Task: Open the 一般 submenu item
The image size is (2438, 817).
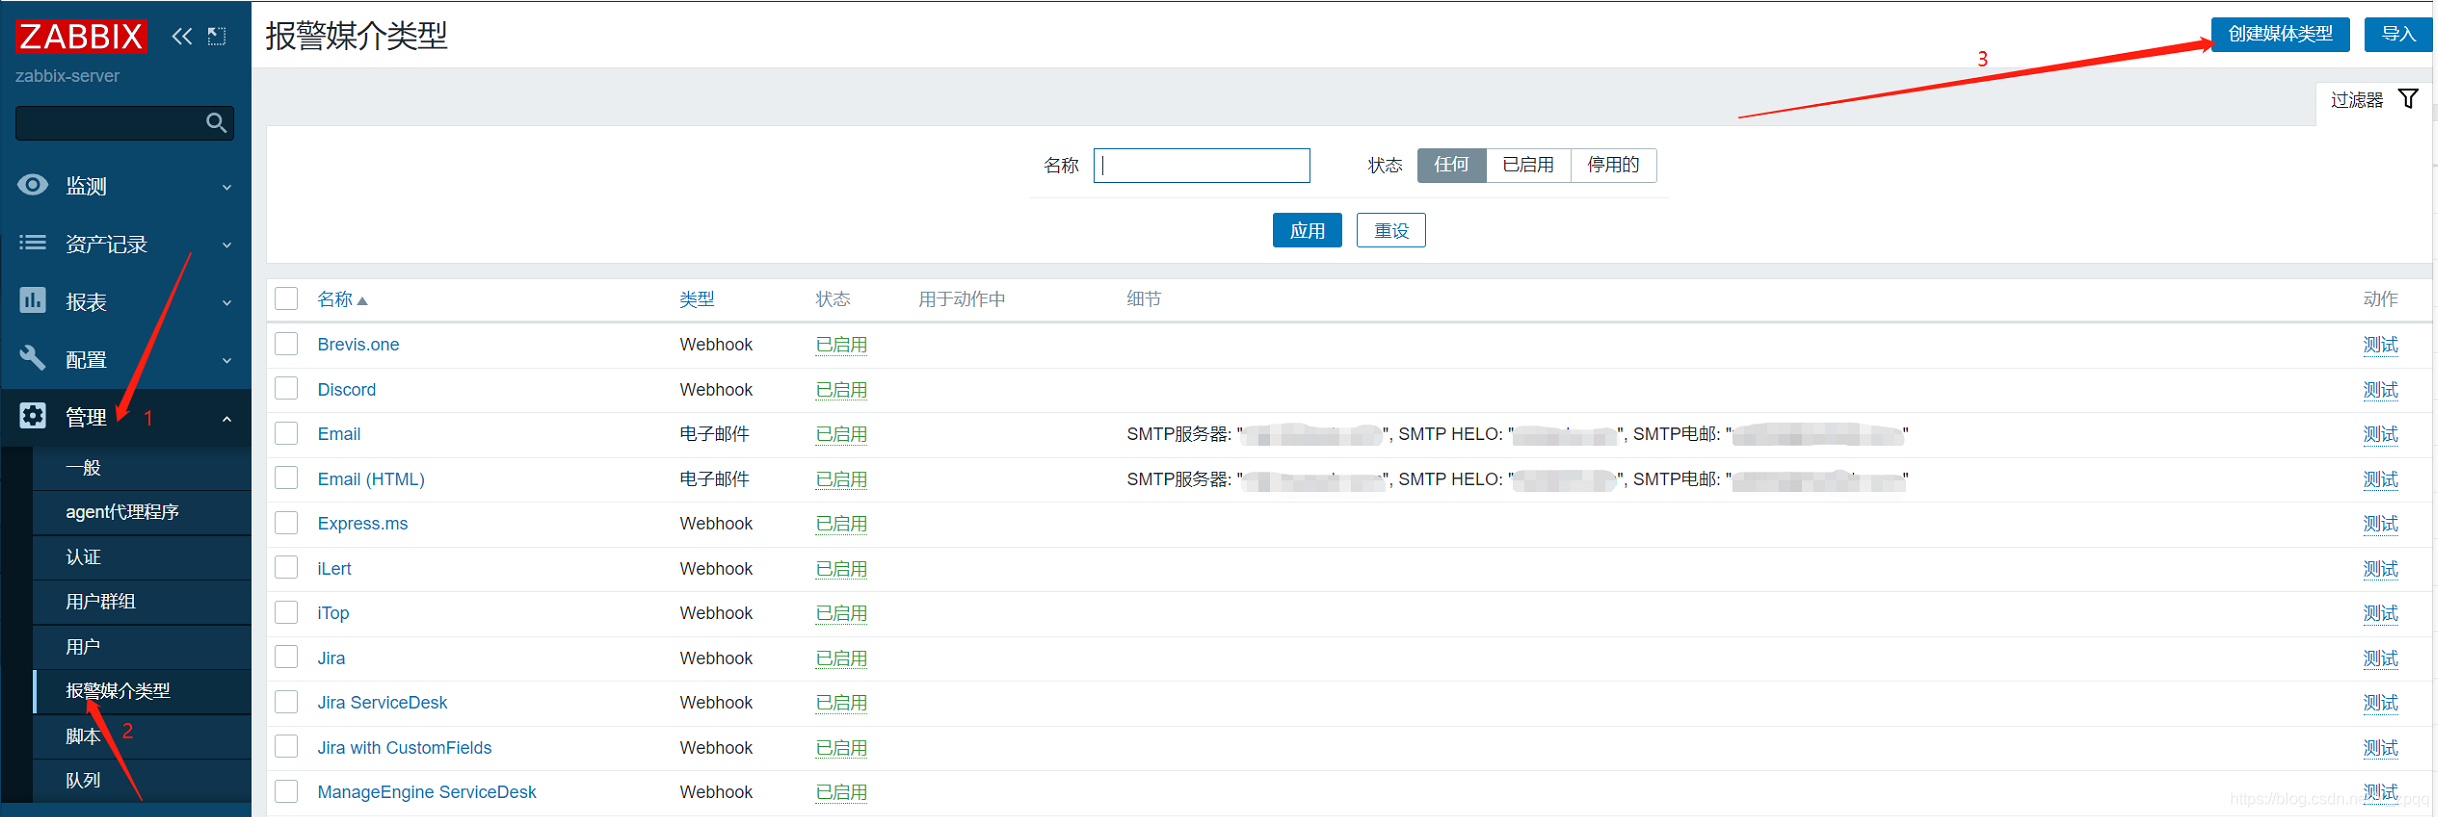Action: pos(142,467)
